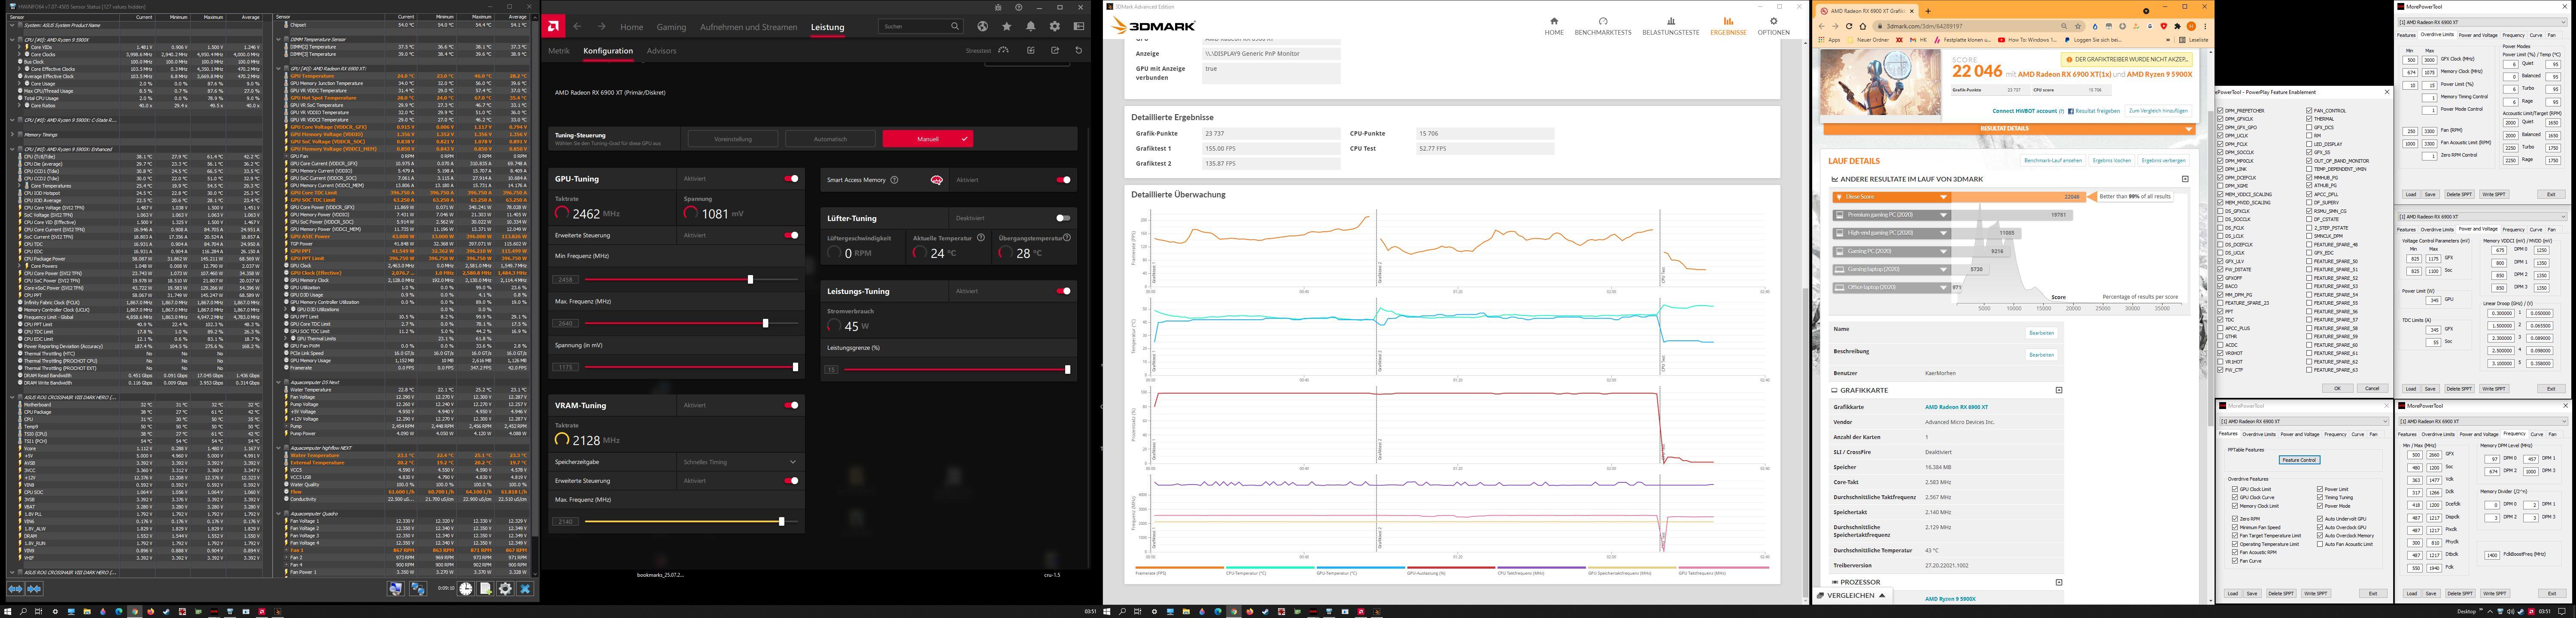2576x618 pixels.
Task: Reload the Chrome page
Action: point(1849,26)
